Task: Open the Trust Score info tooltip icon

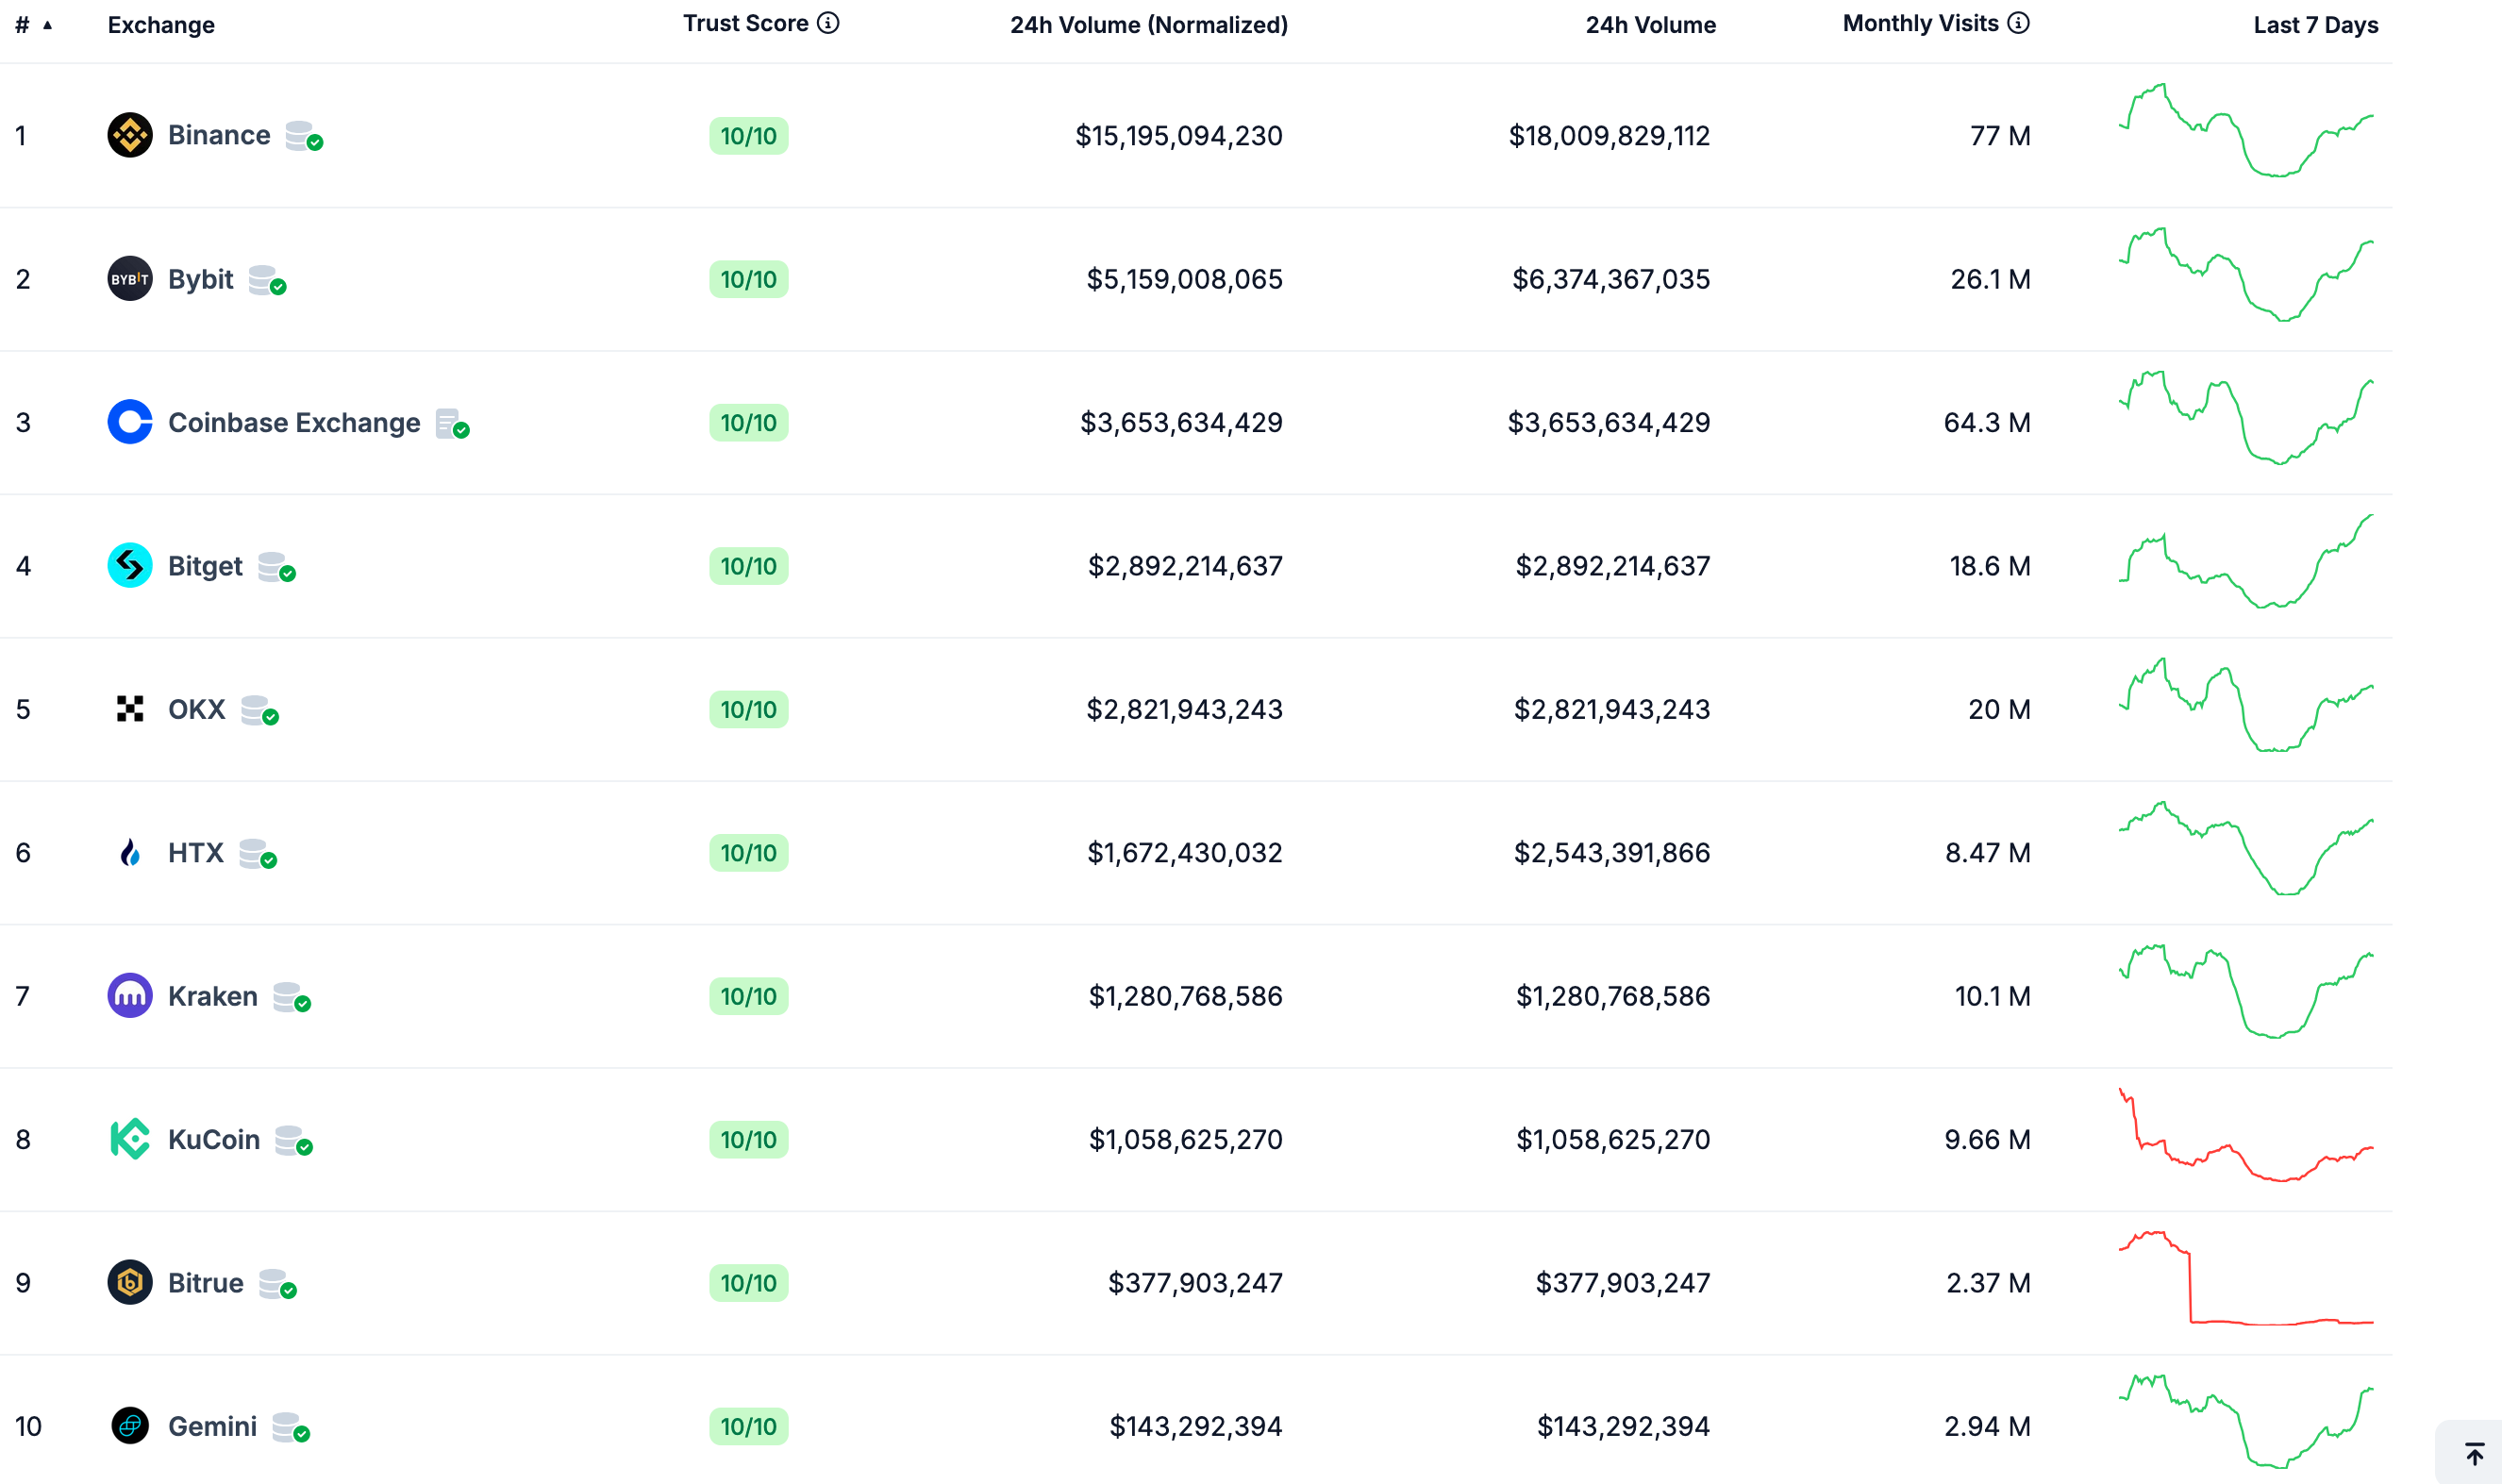Action: pyautogui.click(x=828, y=22)
